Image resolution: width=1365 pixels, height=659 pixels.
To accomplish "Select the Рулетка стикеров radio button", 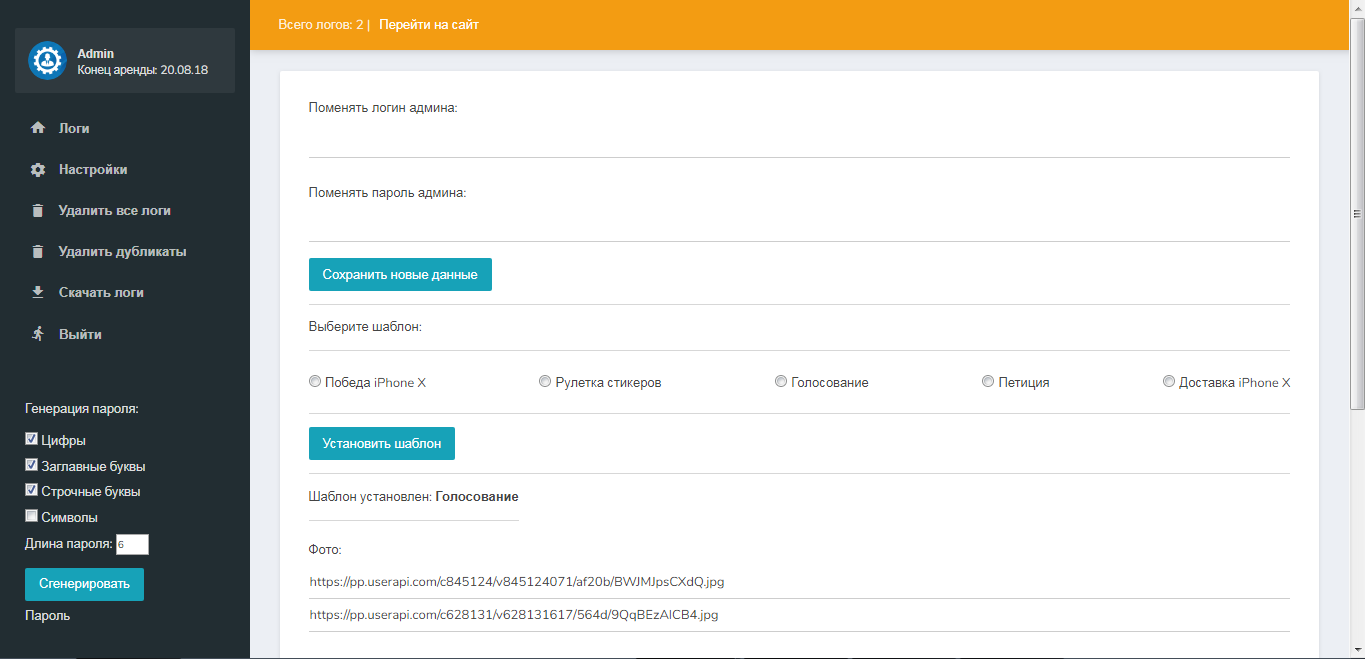I will click(545, 382).
